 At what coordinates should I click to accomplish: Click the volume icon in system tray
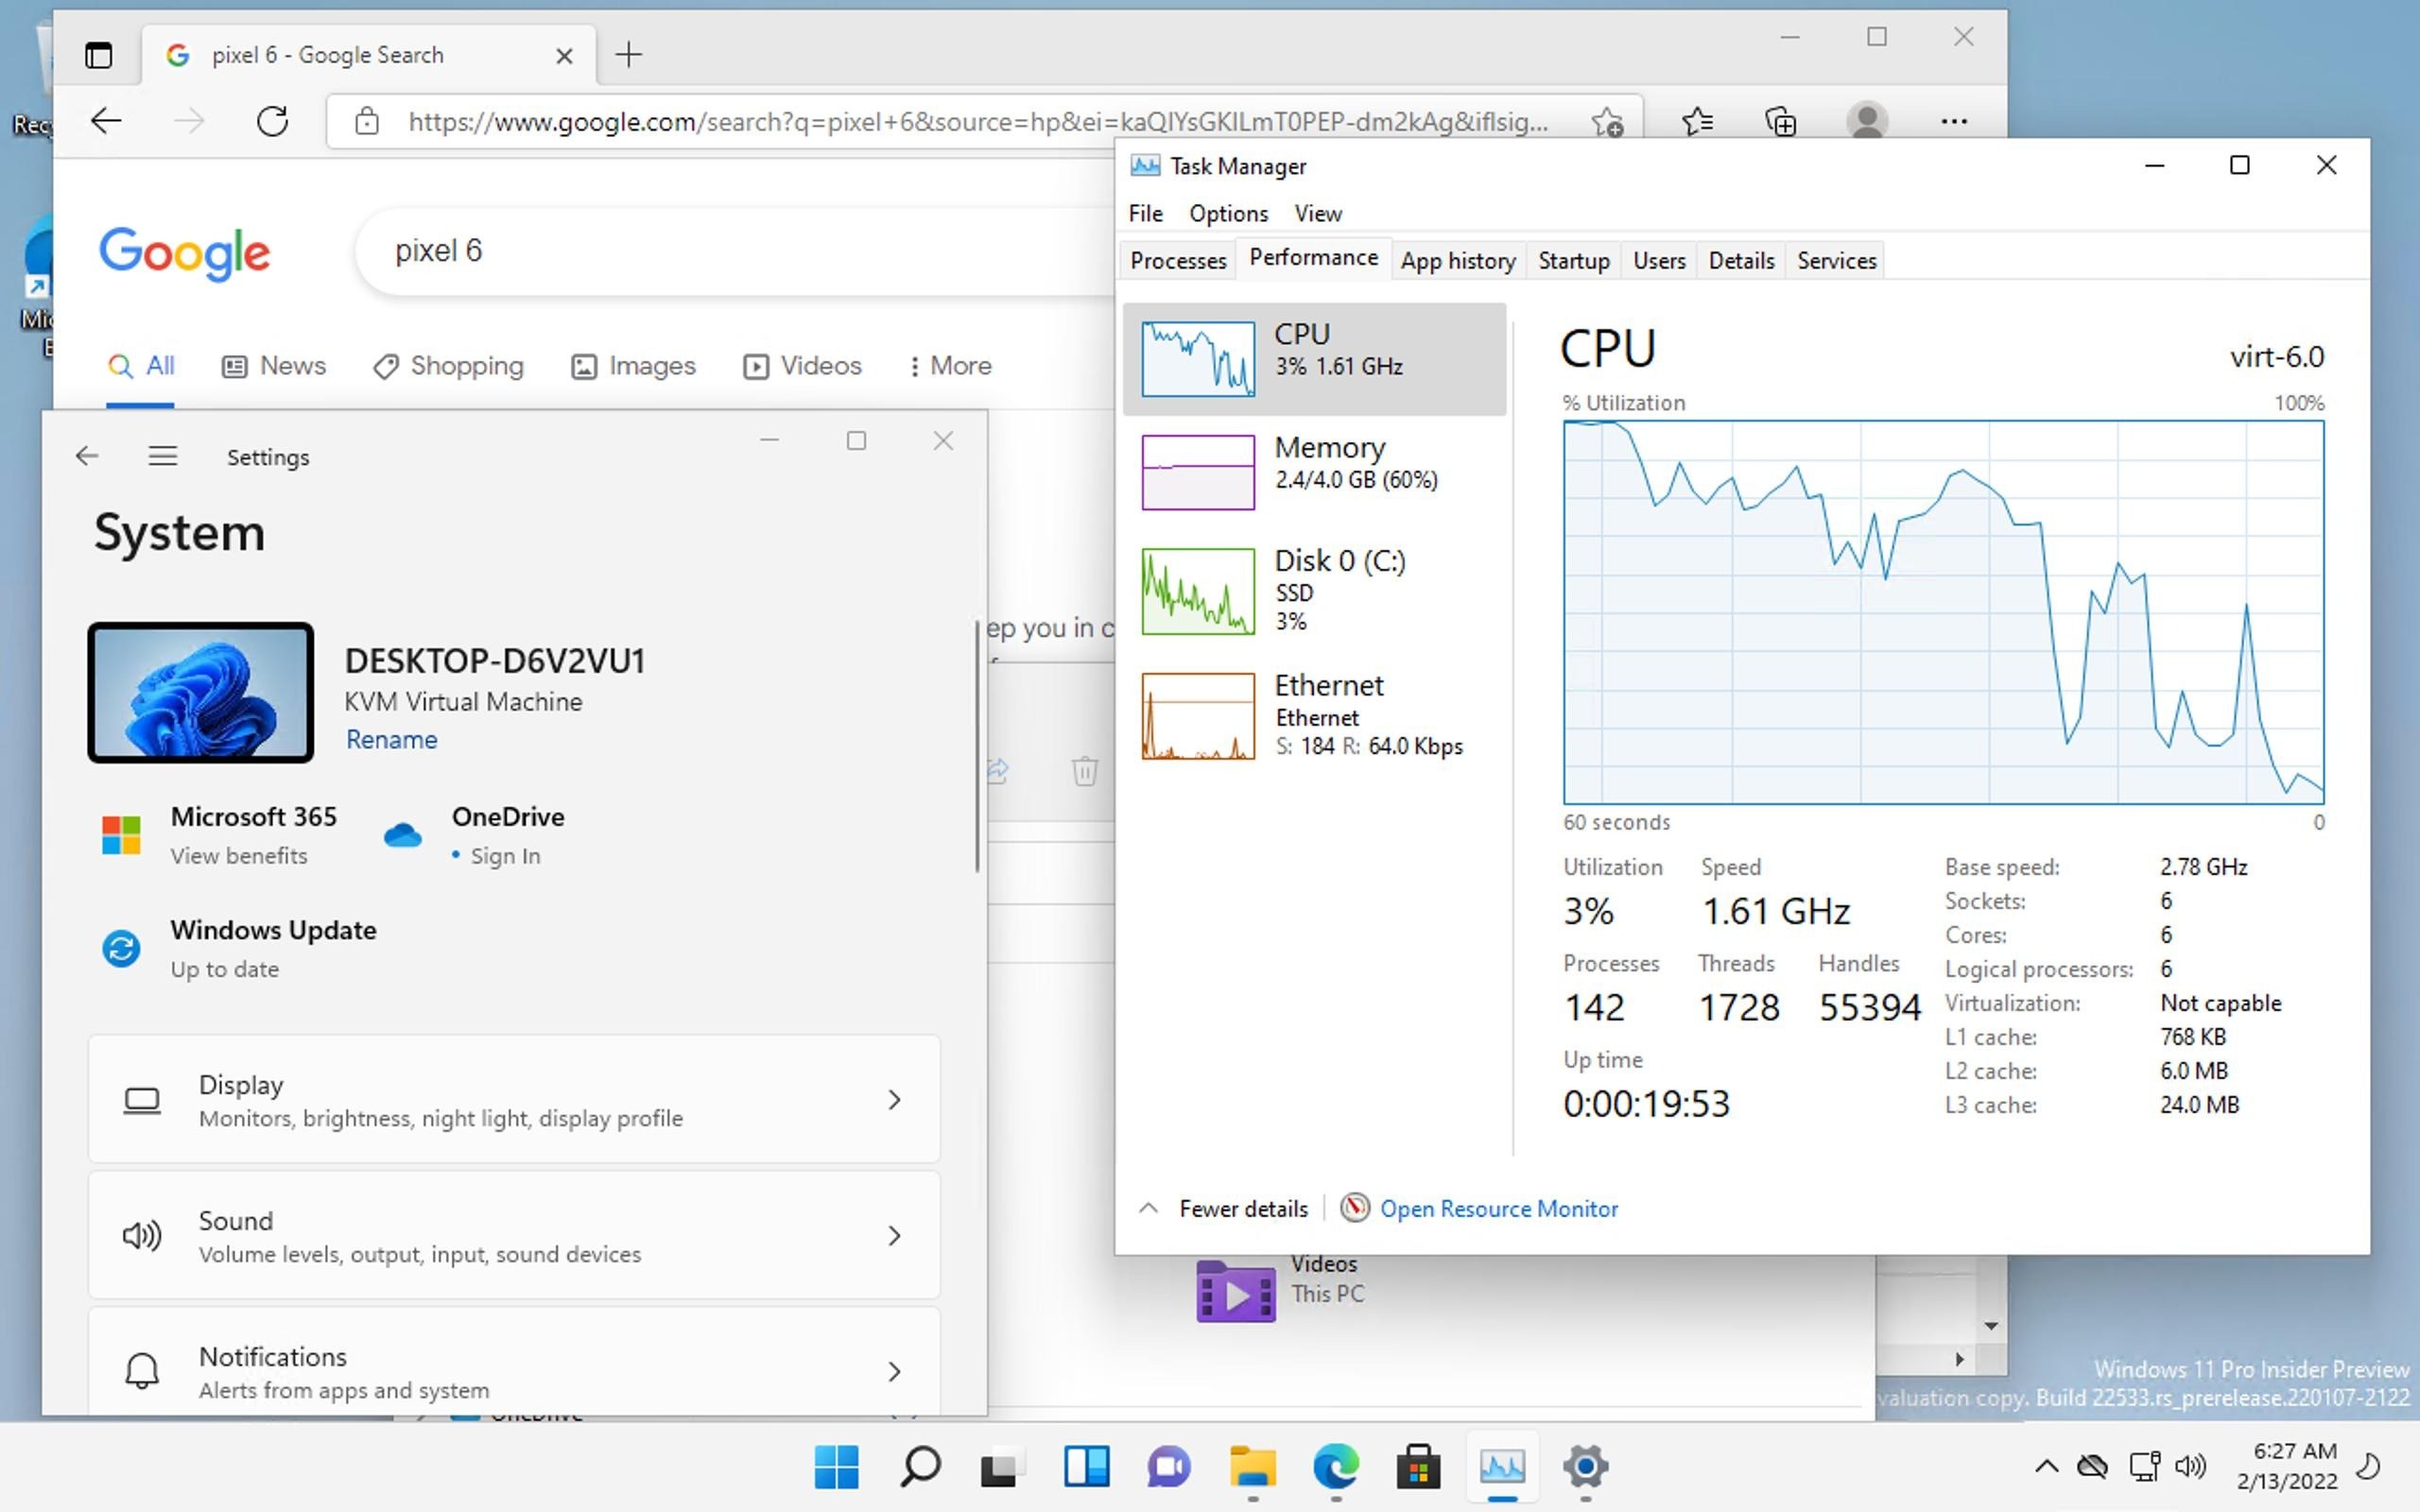tap(2189, 1466)
